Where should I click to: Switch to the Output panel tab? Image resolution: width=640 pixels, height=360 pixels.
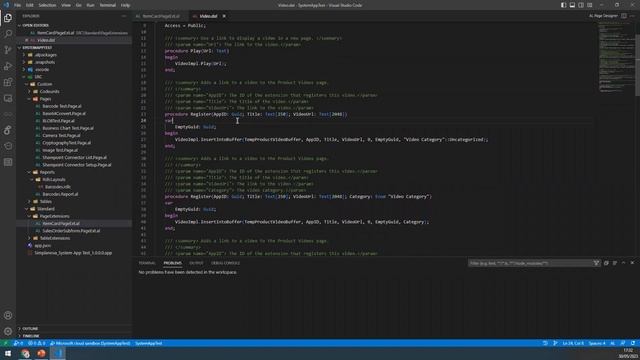(x=196, y=263)
